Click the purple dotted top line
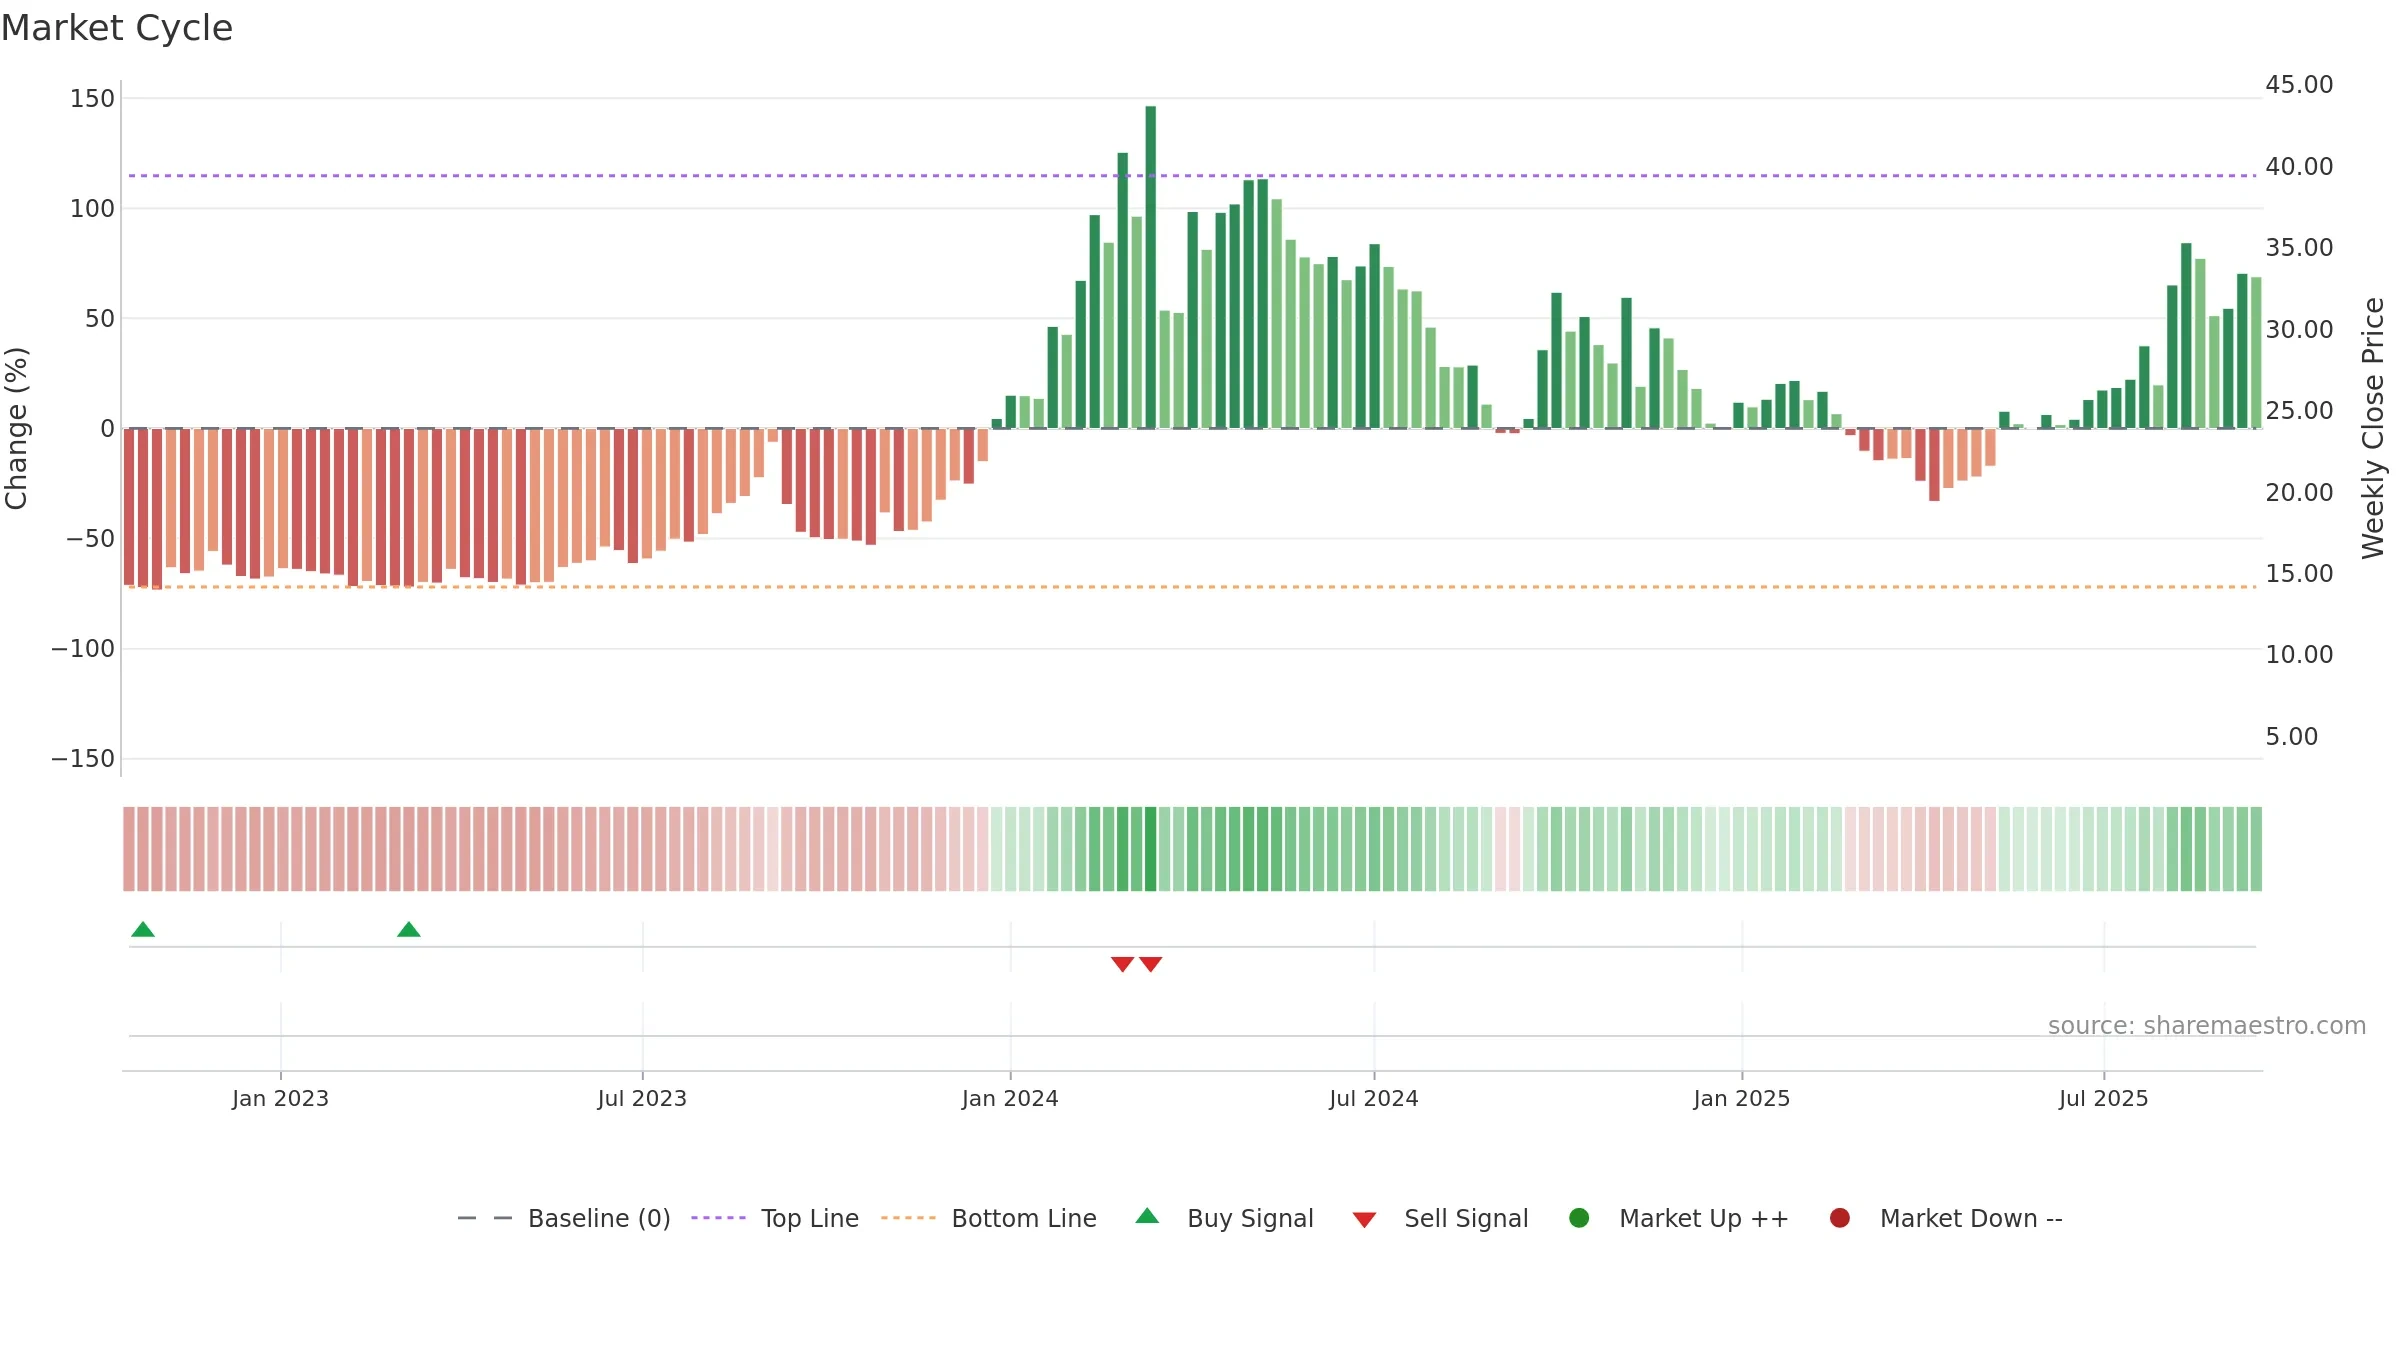Viewport: 2400px width, 1350px height. (x=1192, y=176)
